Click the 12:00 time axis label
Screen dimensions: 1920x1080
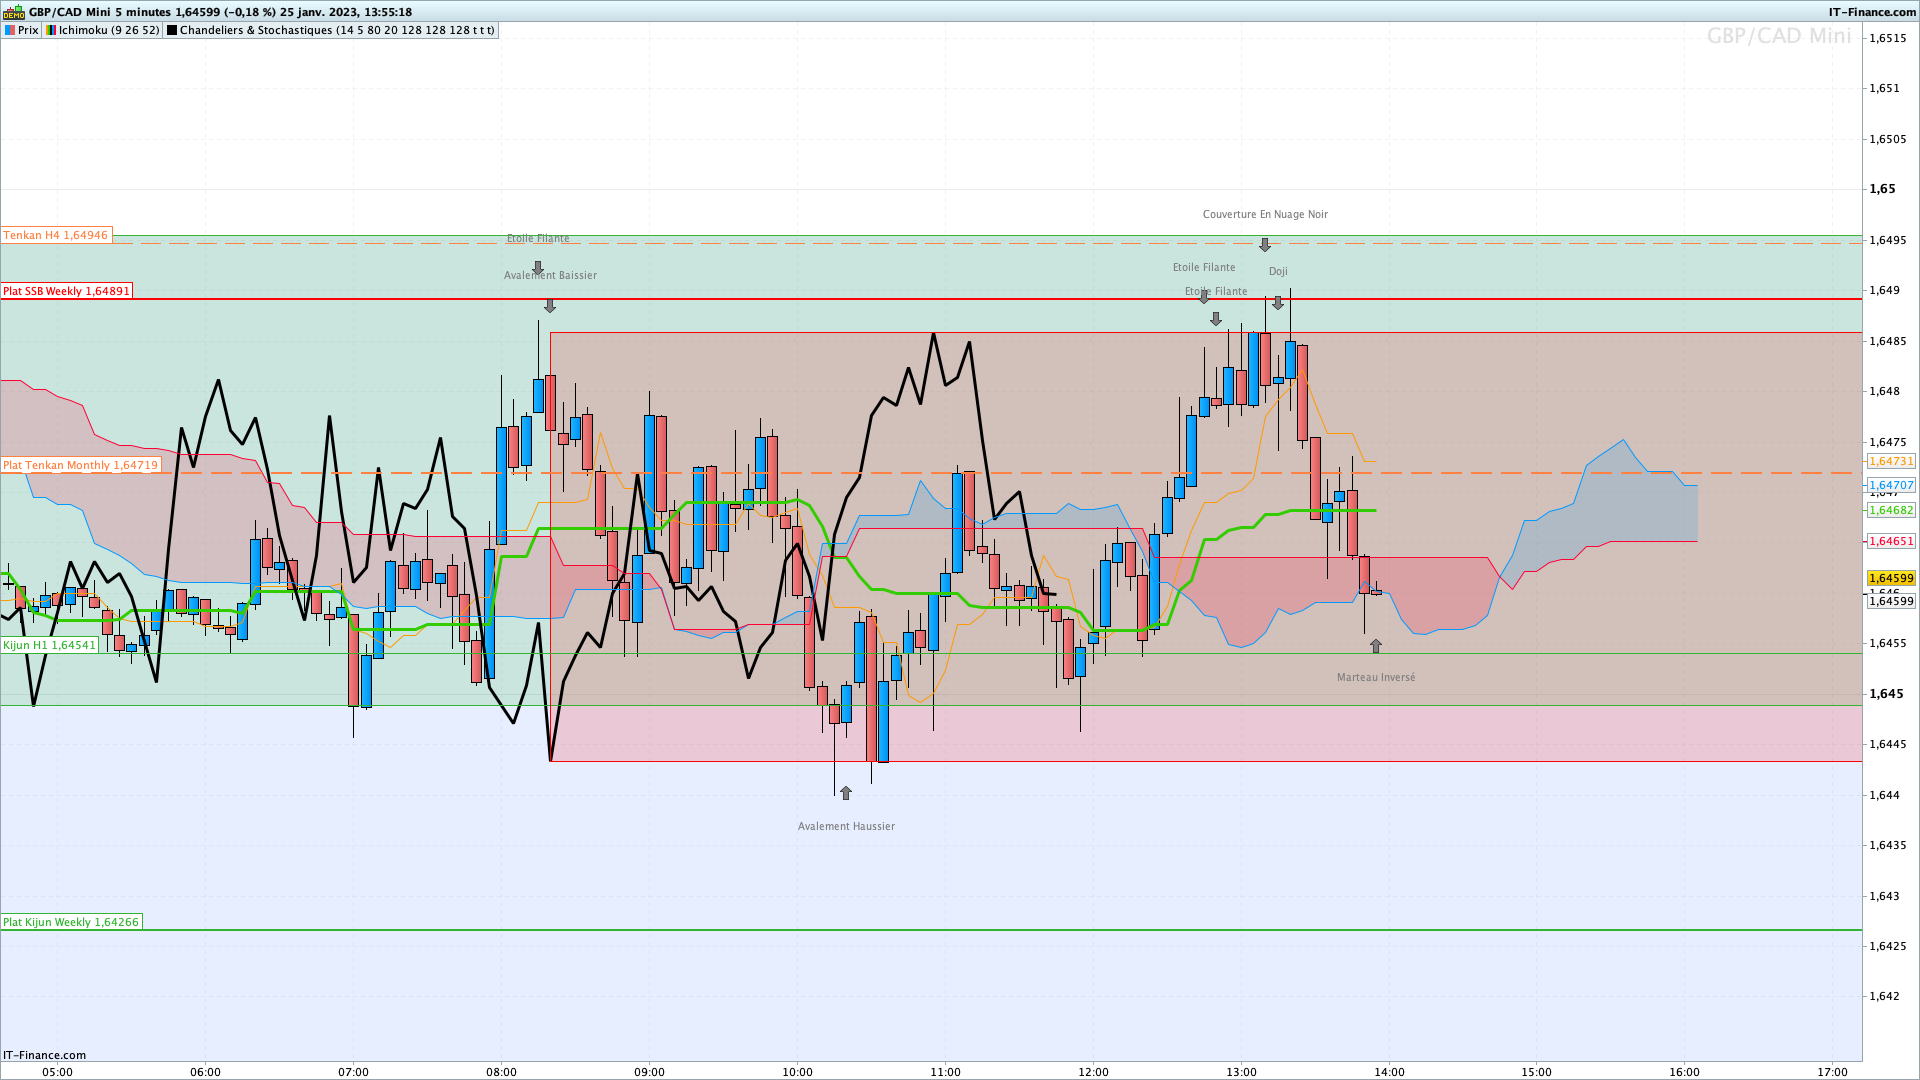point(1093,1072)
